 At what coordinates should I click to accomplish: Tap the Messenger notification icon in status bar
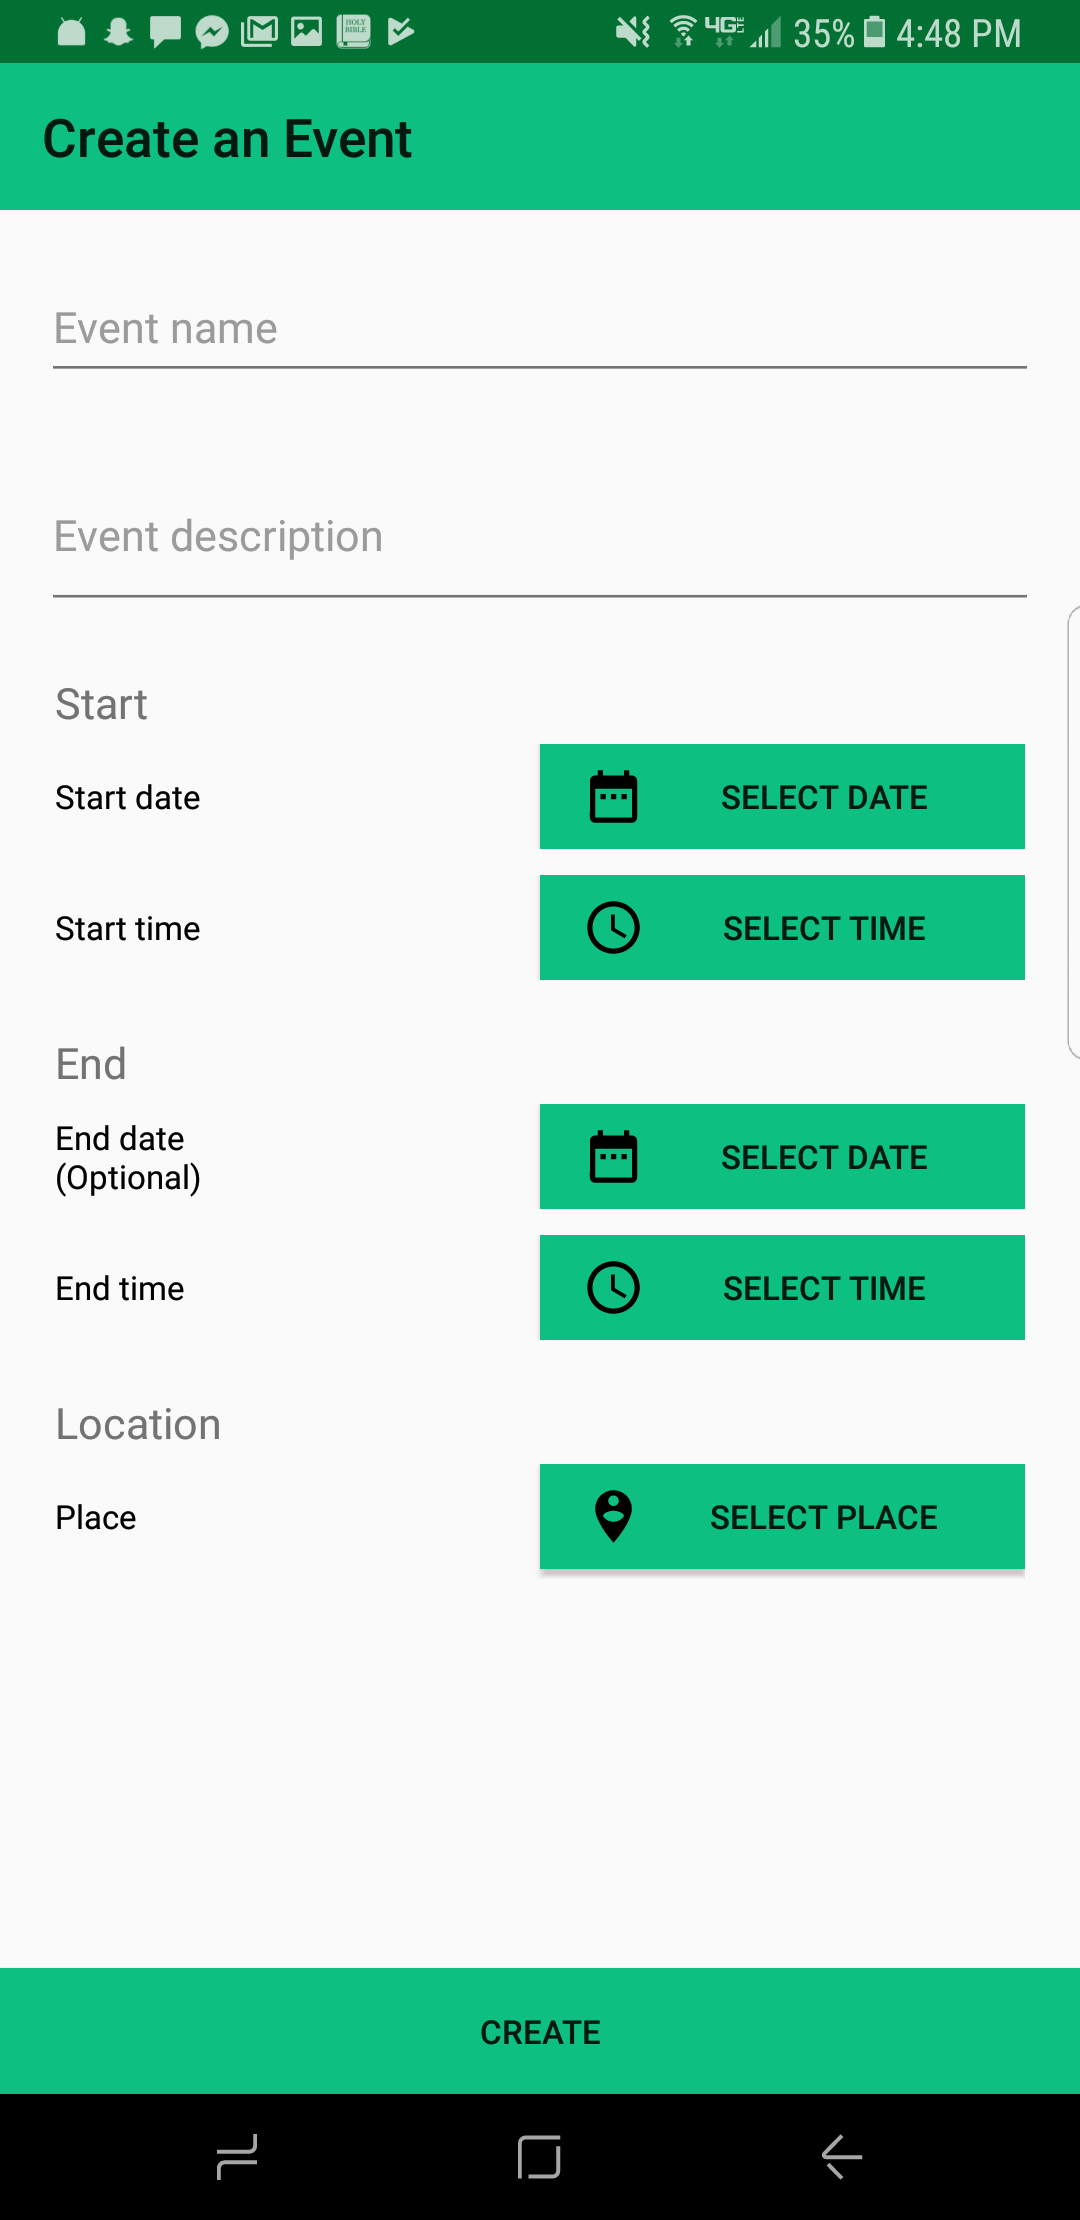[212, 33]
